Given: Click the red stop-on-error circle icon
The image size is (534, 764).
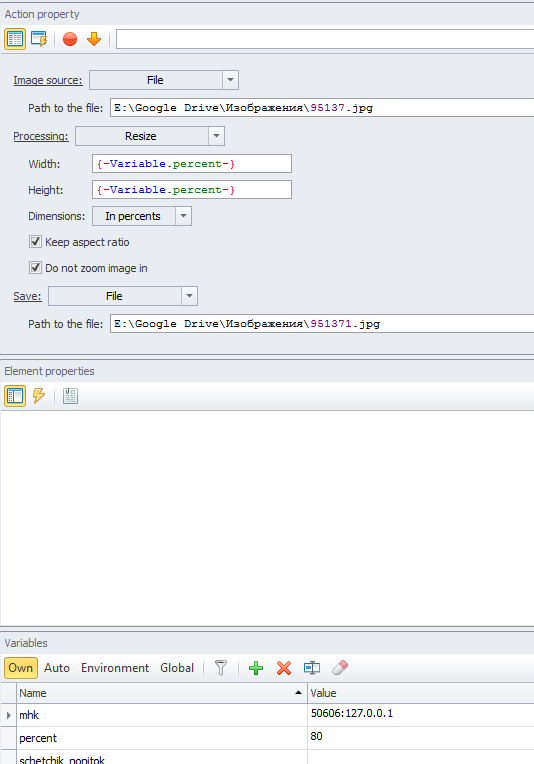Looking at the screenshot, I should tap(70, 39).
